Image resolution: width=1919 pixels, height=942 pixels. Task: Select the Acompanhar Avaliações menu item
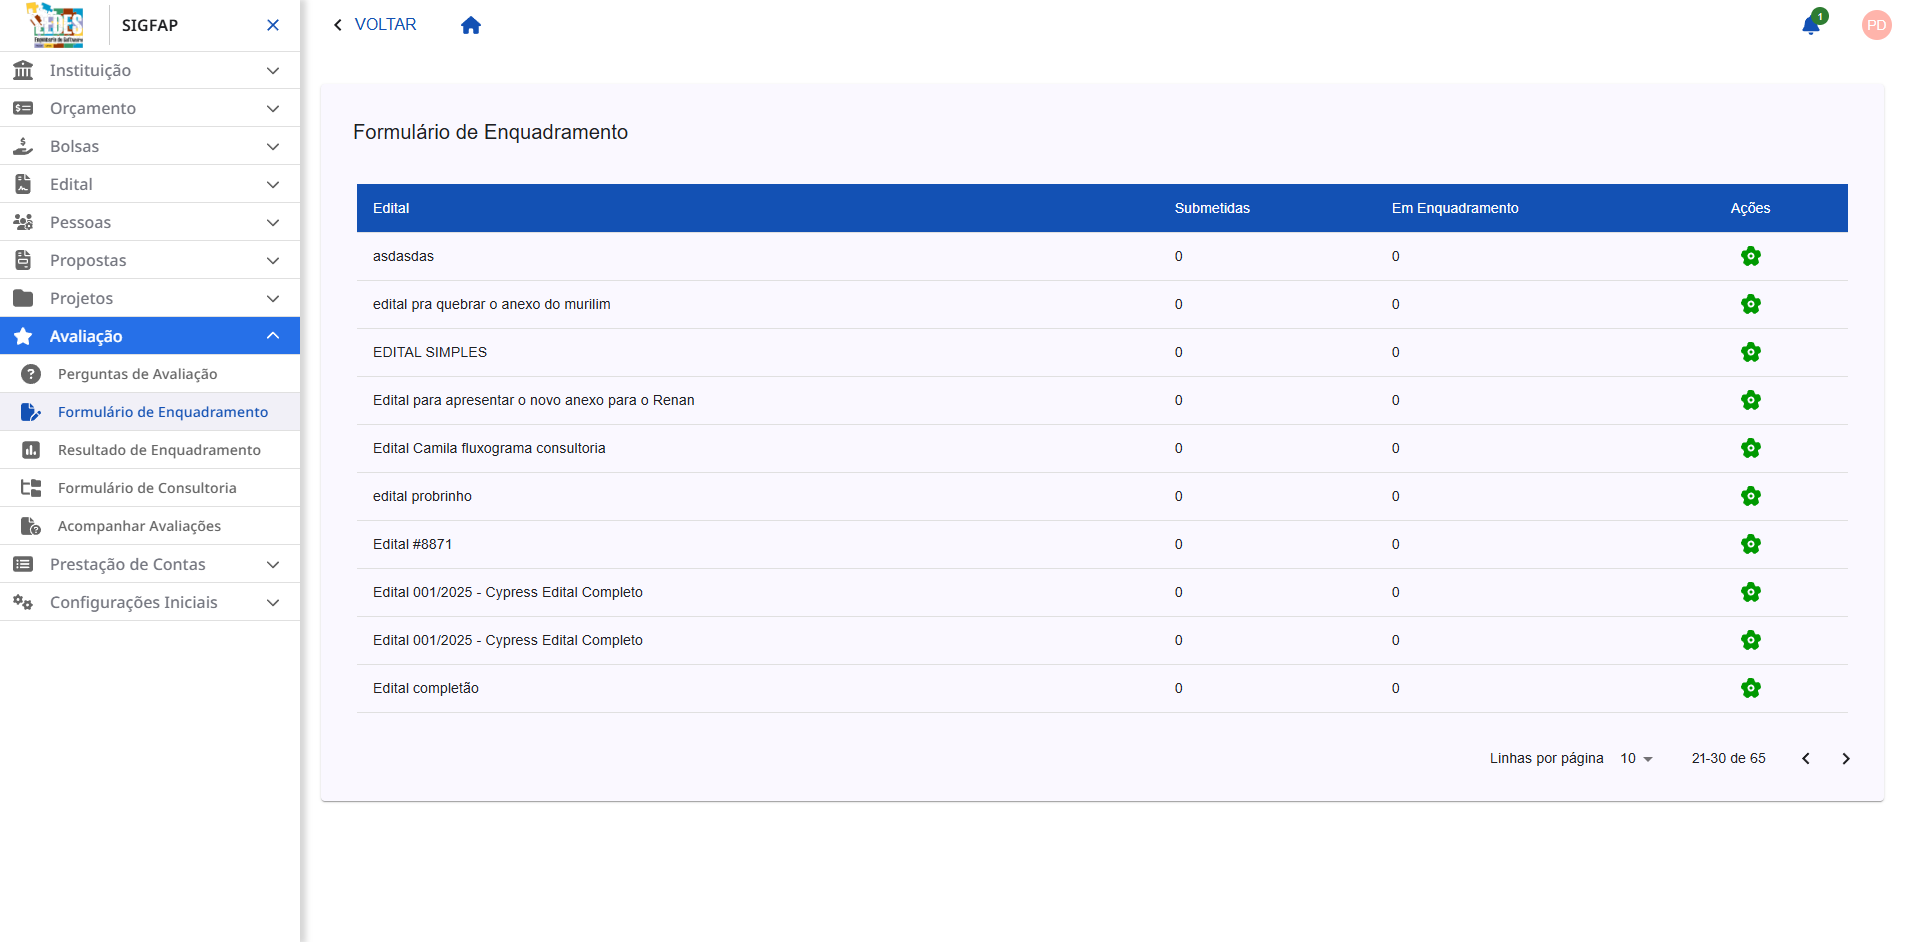pos(138,525)
